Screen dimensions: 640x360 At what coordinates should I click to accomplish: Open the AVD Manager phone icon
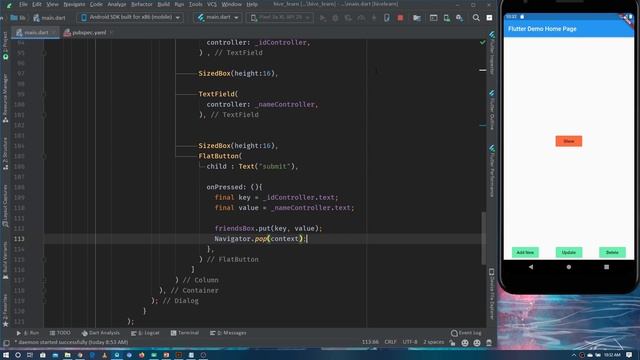447,18
